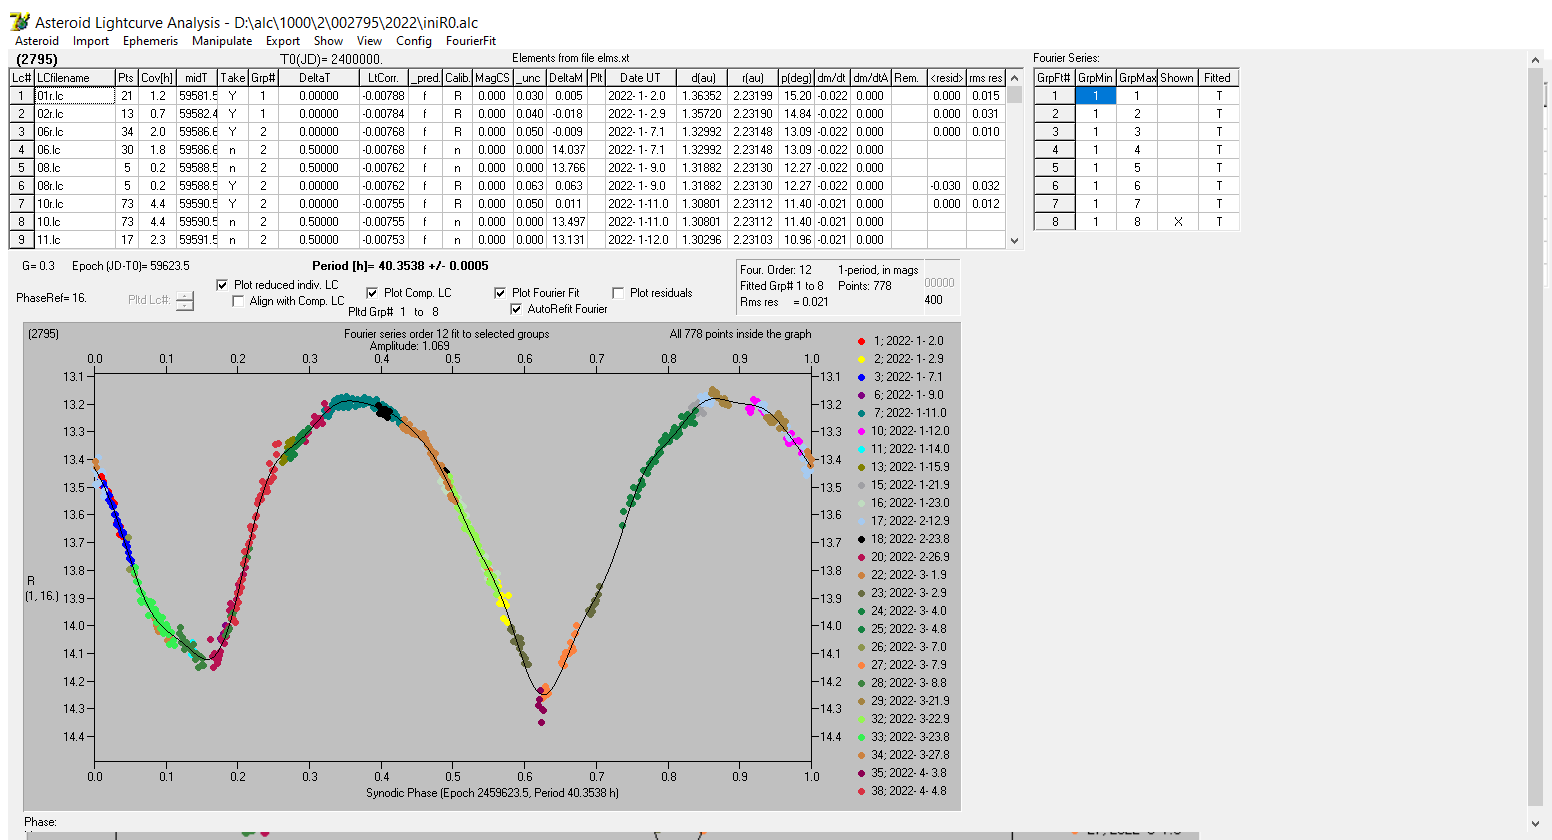Click the Take cell 'Y' in row 1
This screenshot has height=840, width=1552.
(x=233, y=96)
